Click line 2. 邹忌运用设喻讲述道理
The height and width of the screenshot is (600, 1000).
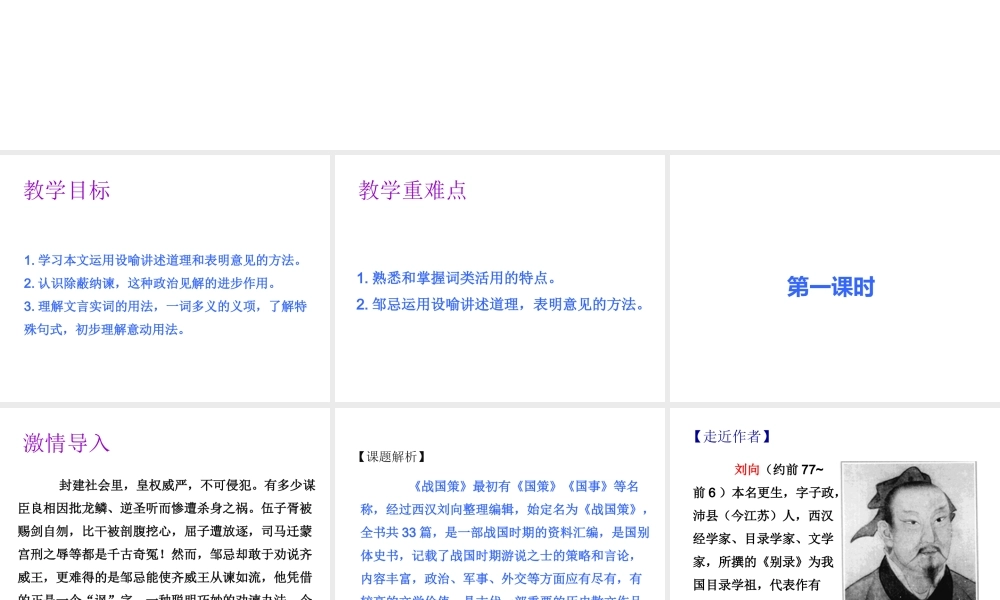[x=503, y=305]
